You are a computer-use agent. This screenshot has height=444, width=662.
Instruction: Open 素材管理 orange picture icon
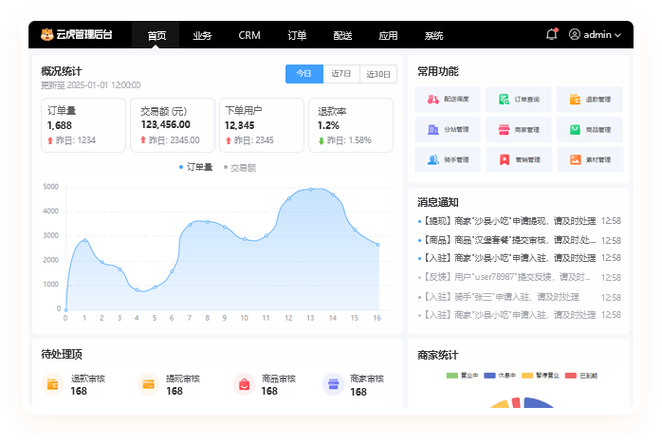coord(575,160)
